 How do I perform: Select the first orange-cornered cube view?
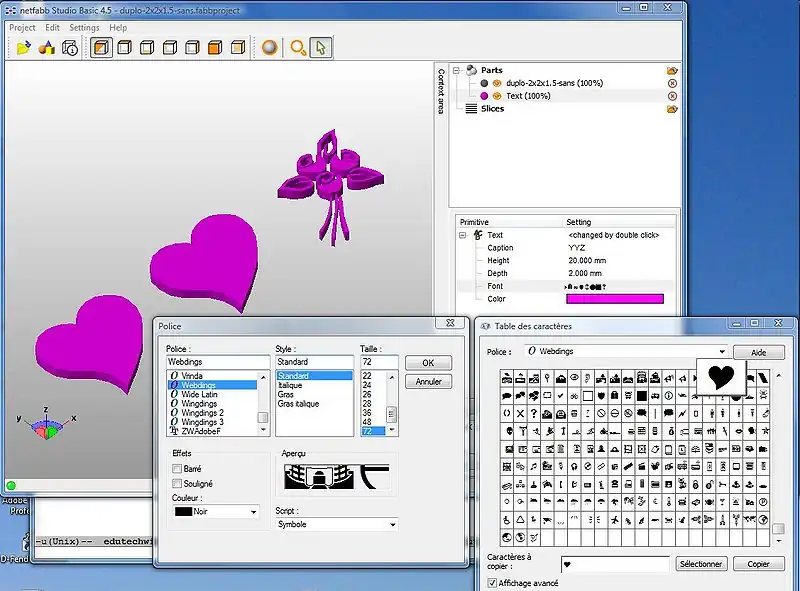coord(101,47)
